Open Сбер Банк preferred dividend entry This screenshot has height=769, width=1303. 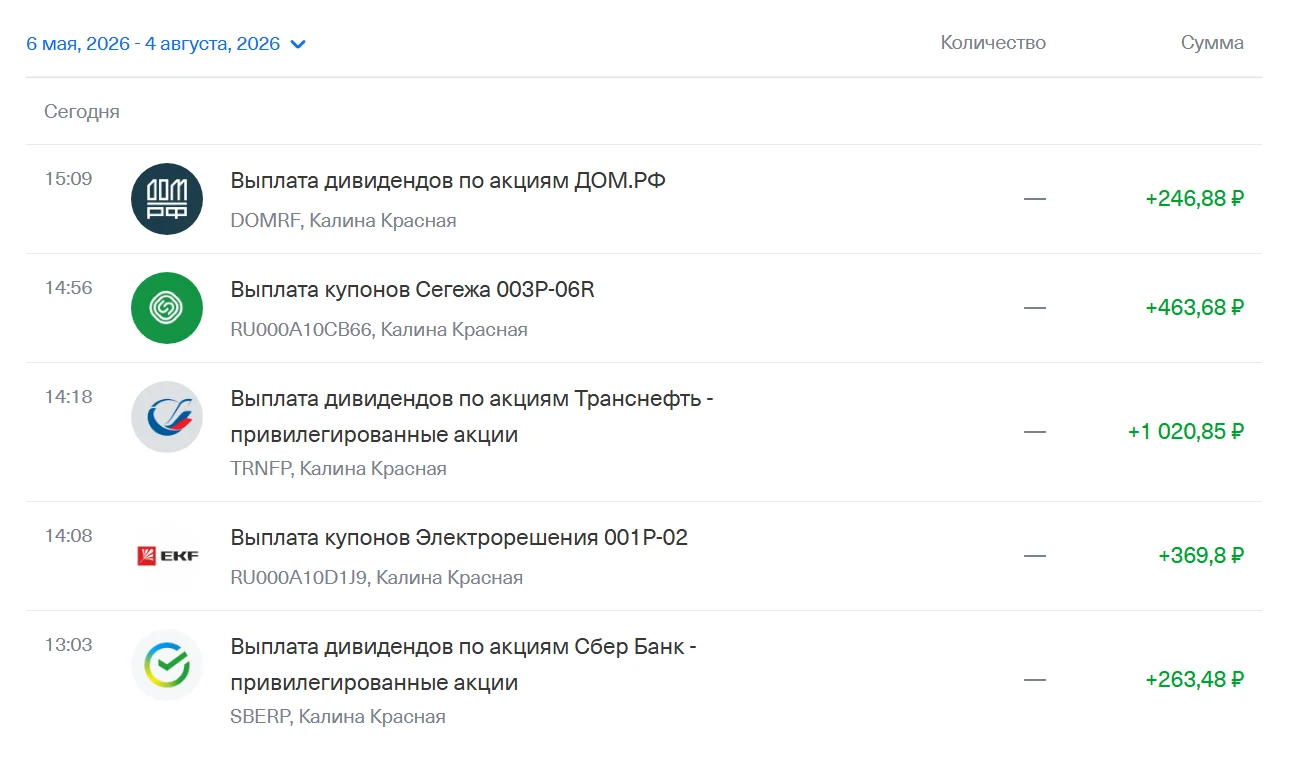[x=644, y=680]
